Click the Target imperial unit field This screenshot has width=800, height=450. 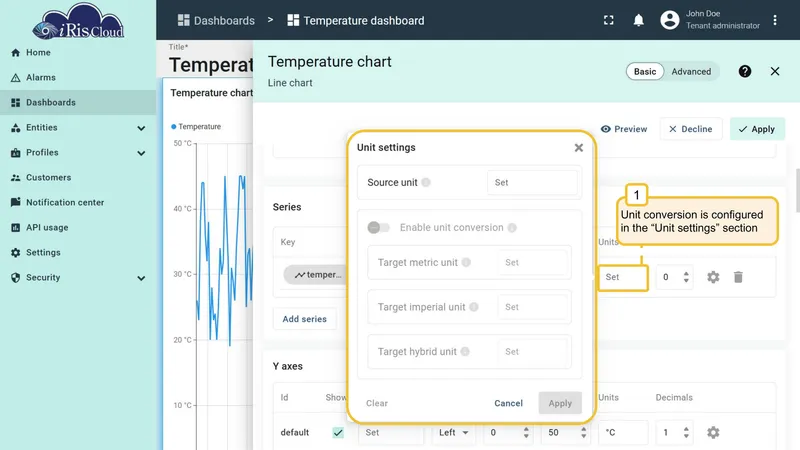click(532, 307)
